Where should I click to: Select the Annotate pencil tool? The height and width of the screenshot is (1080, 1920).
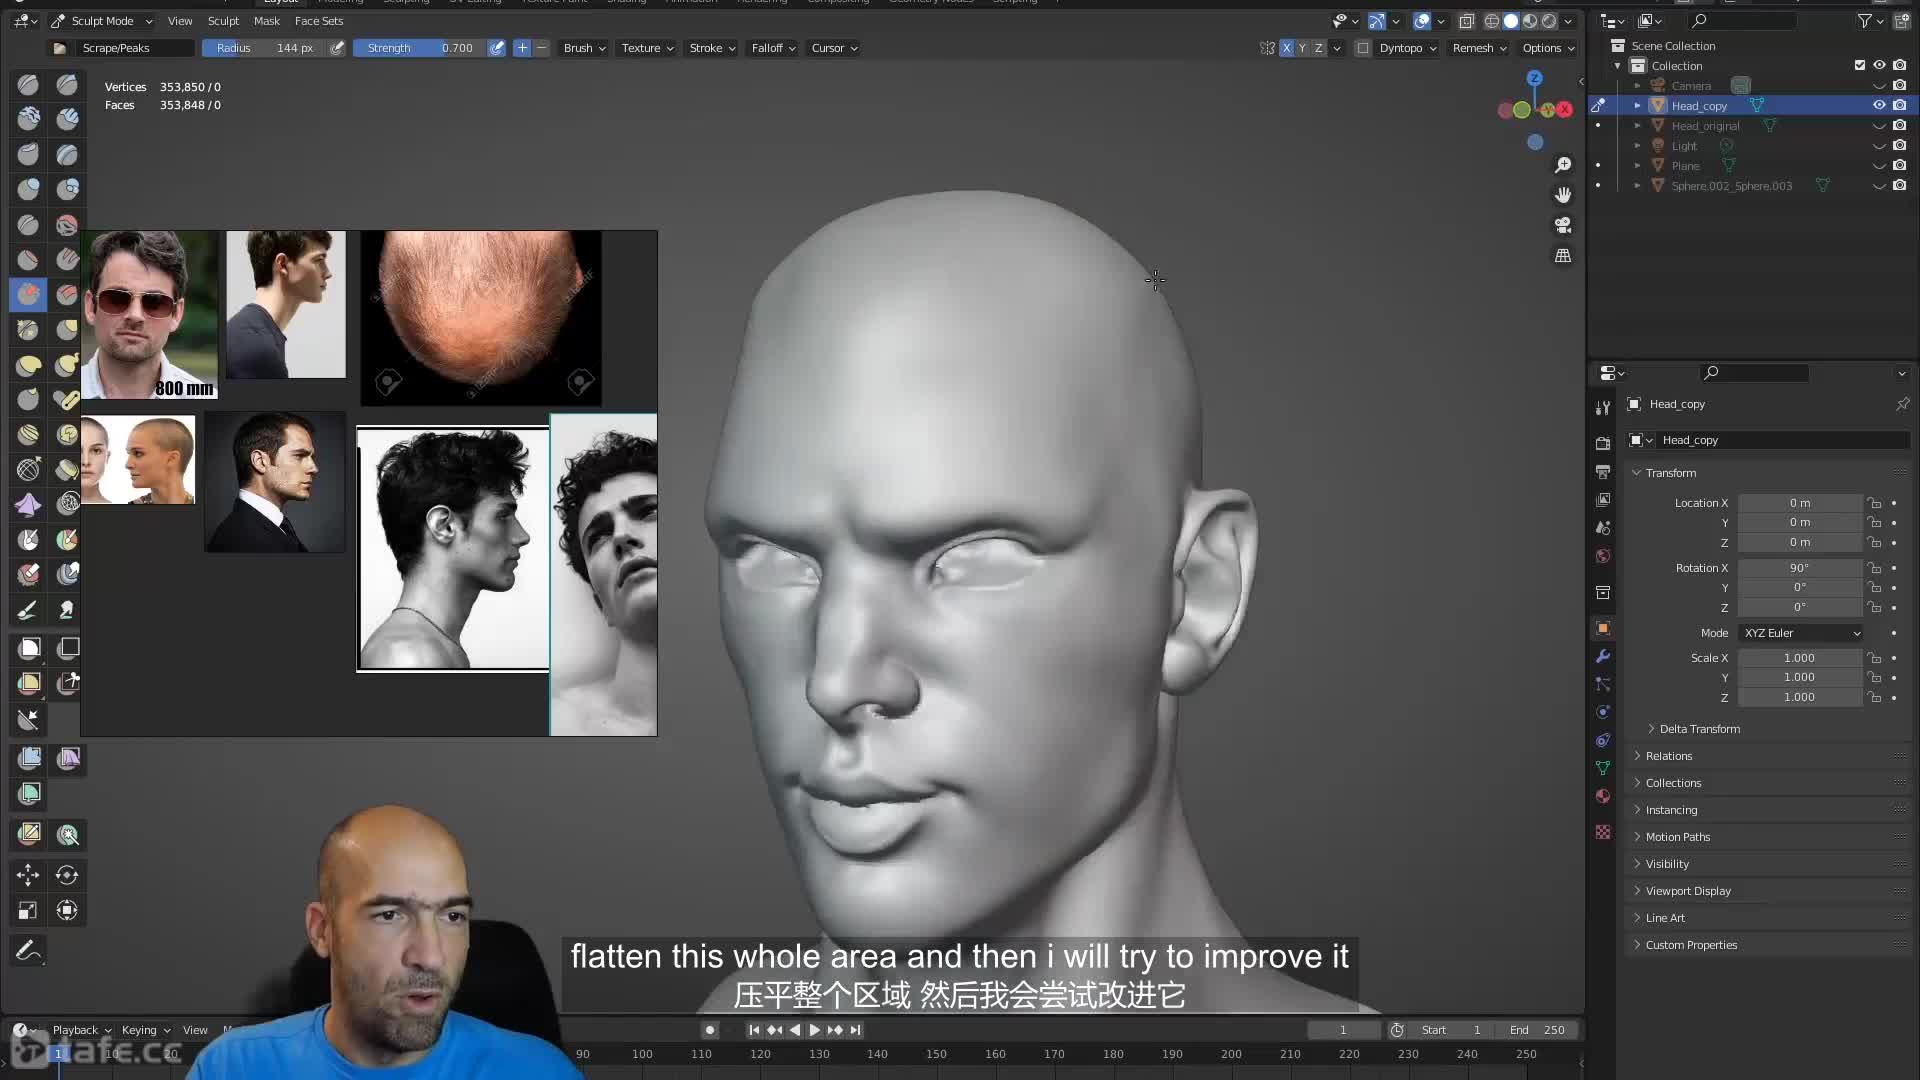(28, 951)
